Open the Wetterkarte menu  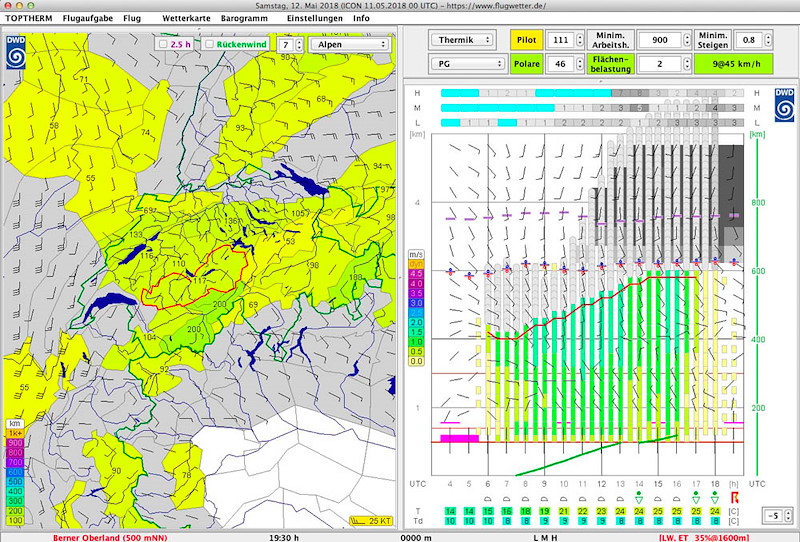[186, 18]
